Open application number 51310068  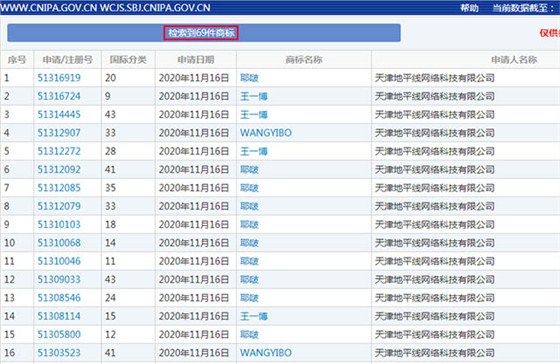click(59, 243)
